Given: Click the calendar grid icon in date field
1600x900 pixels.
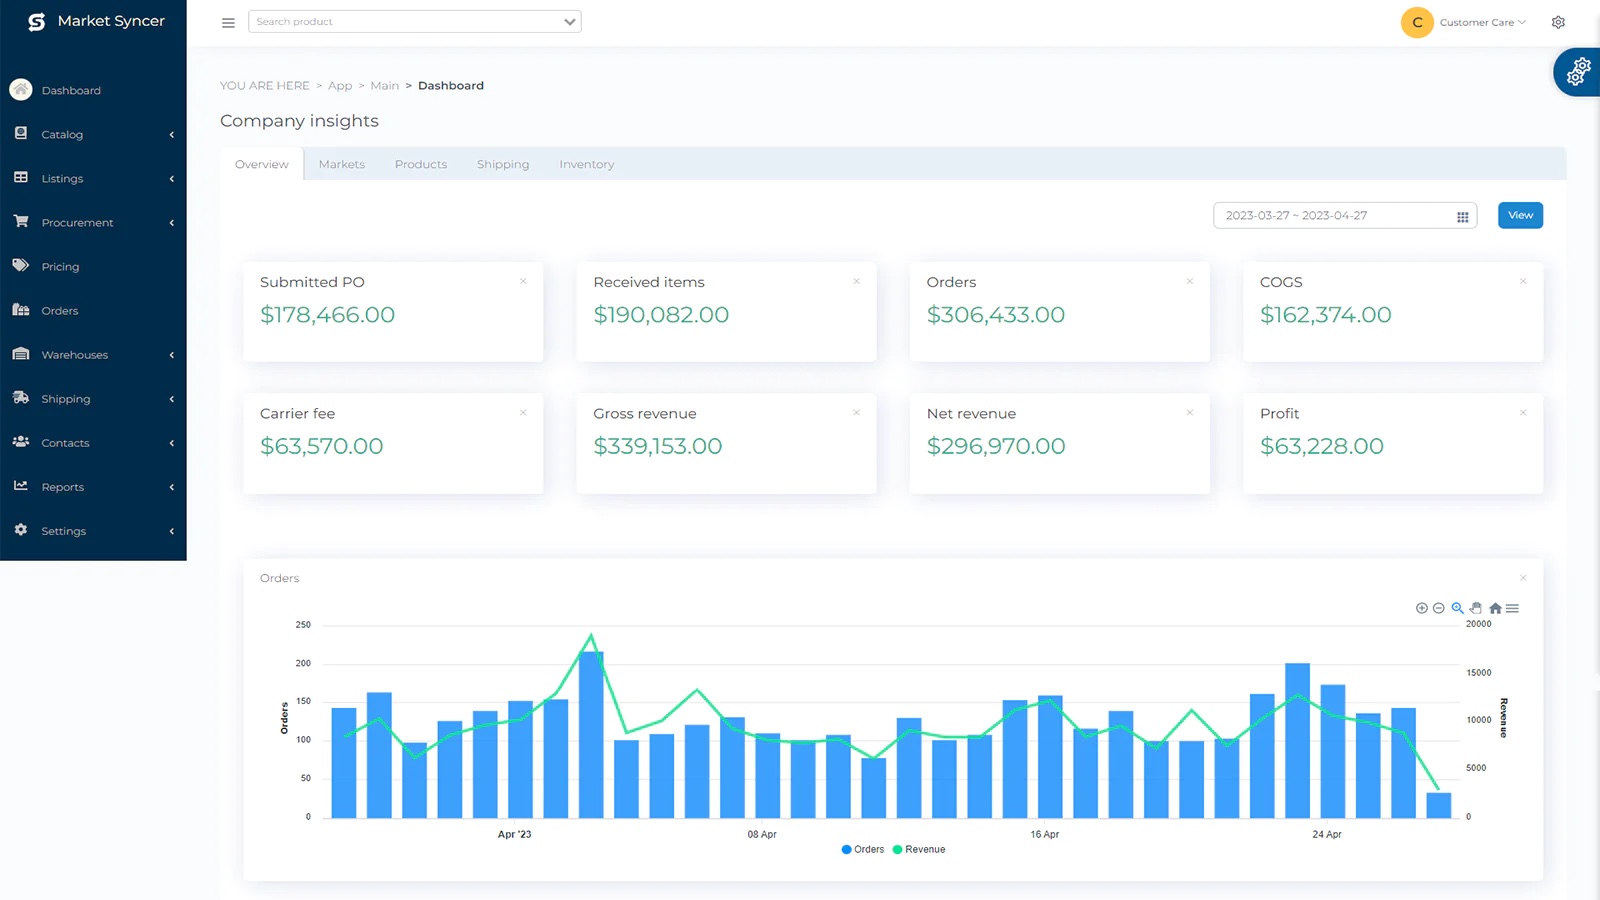Looking at the screenshot, I should 1462,217.
